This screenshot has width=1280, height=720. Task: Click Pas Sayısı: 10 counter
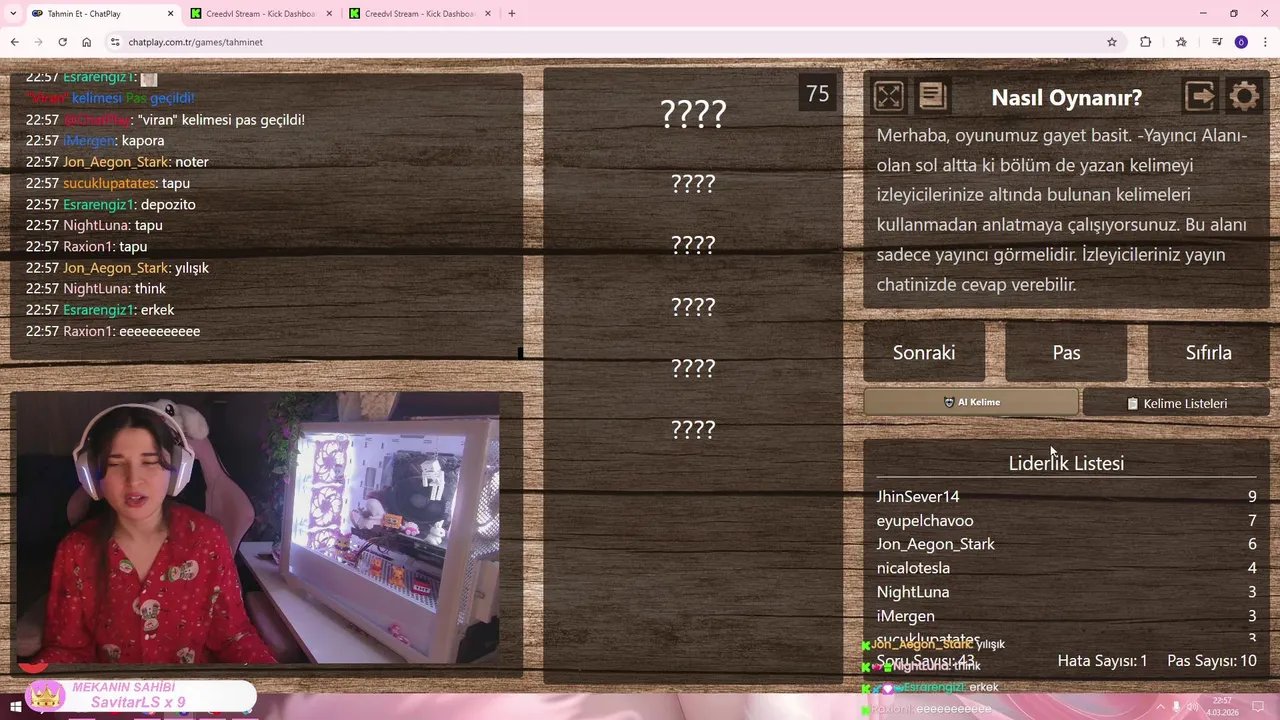pos(1212,661)
